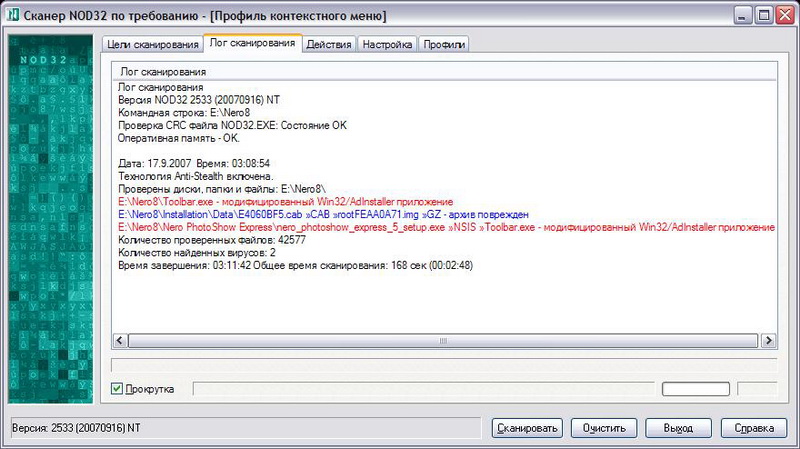This screenshot has width=800, height=449.
Task: Select the line Проверка CRC файла NOD32.EXE
Action: pyautogui.click(x=232, y=126)
